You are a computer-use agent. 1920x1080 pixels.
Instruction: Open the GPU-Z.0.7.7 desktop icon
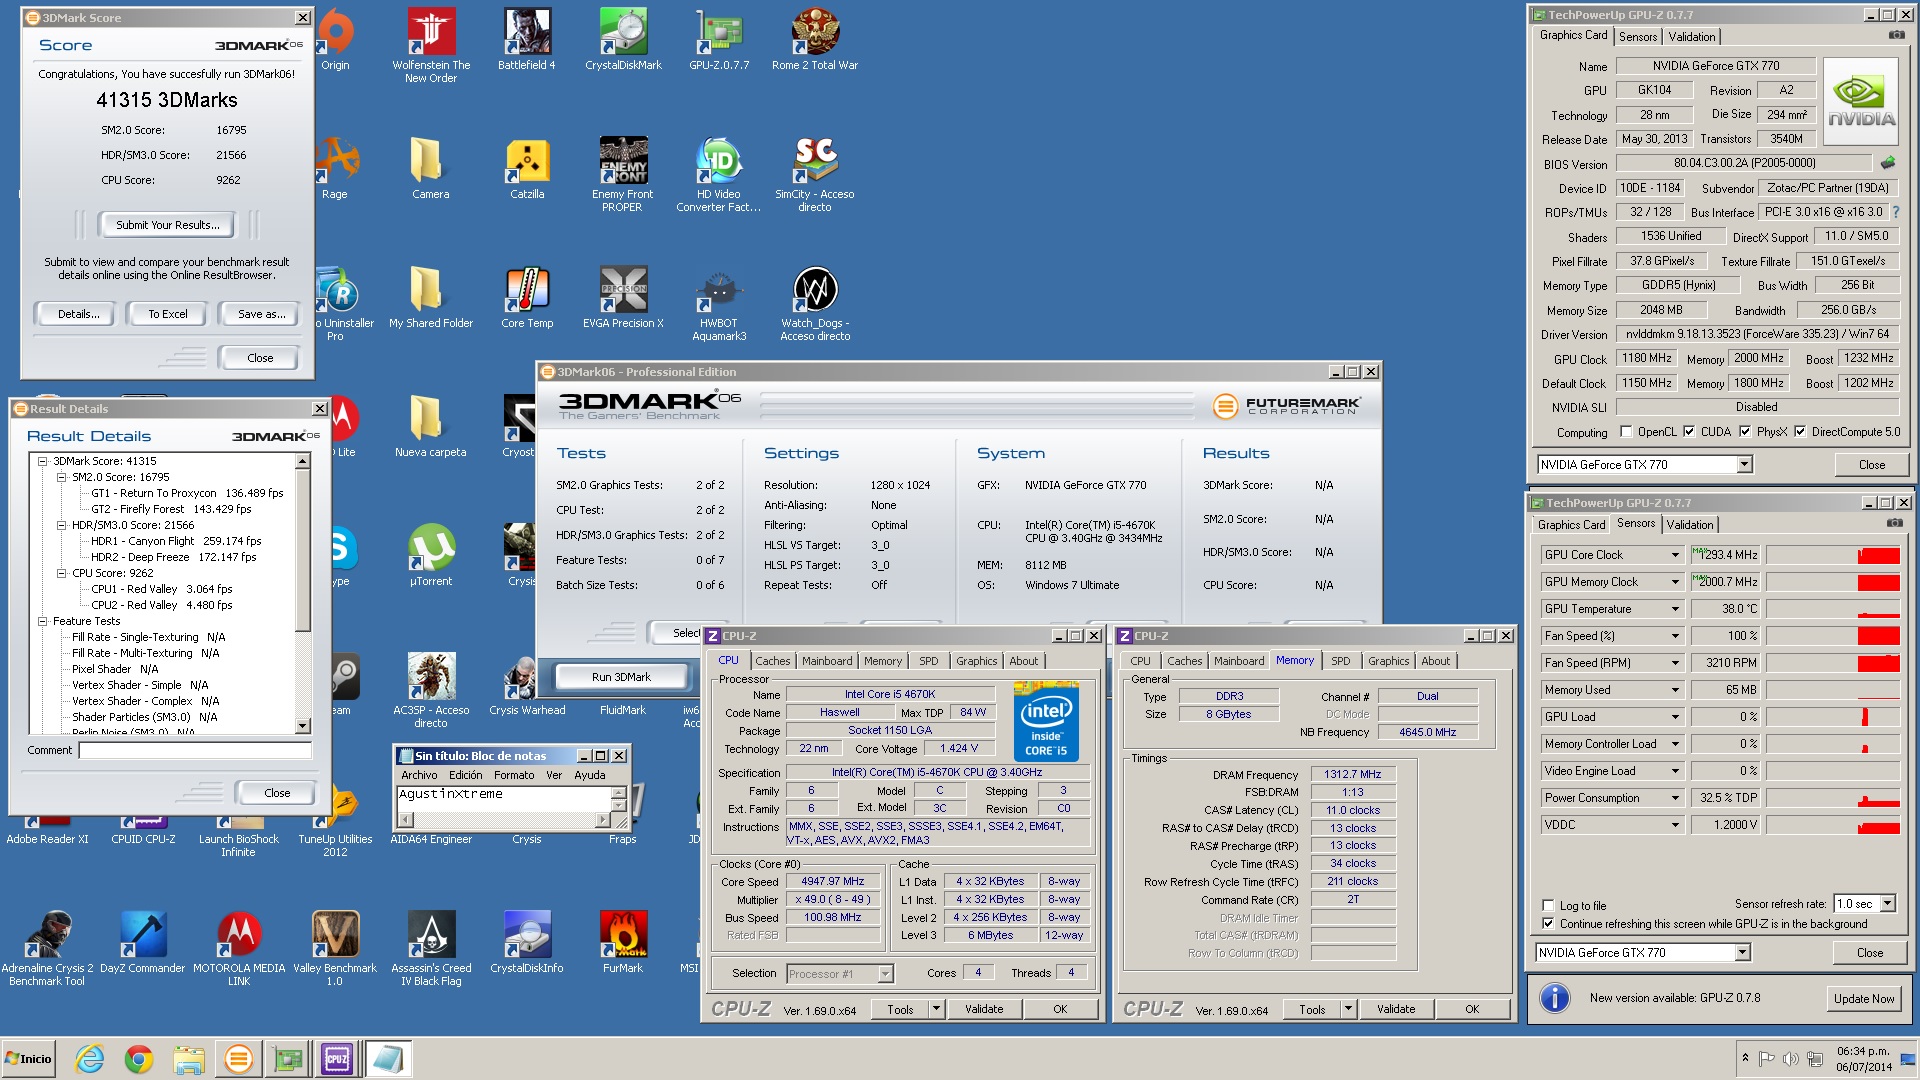[x=719, y=39]
